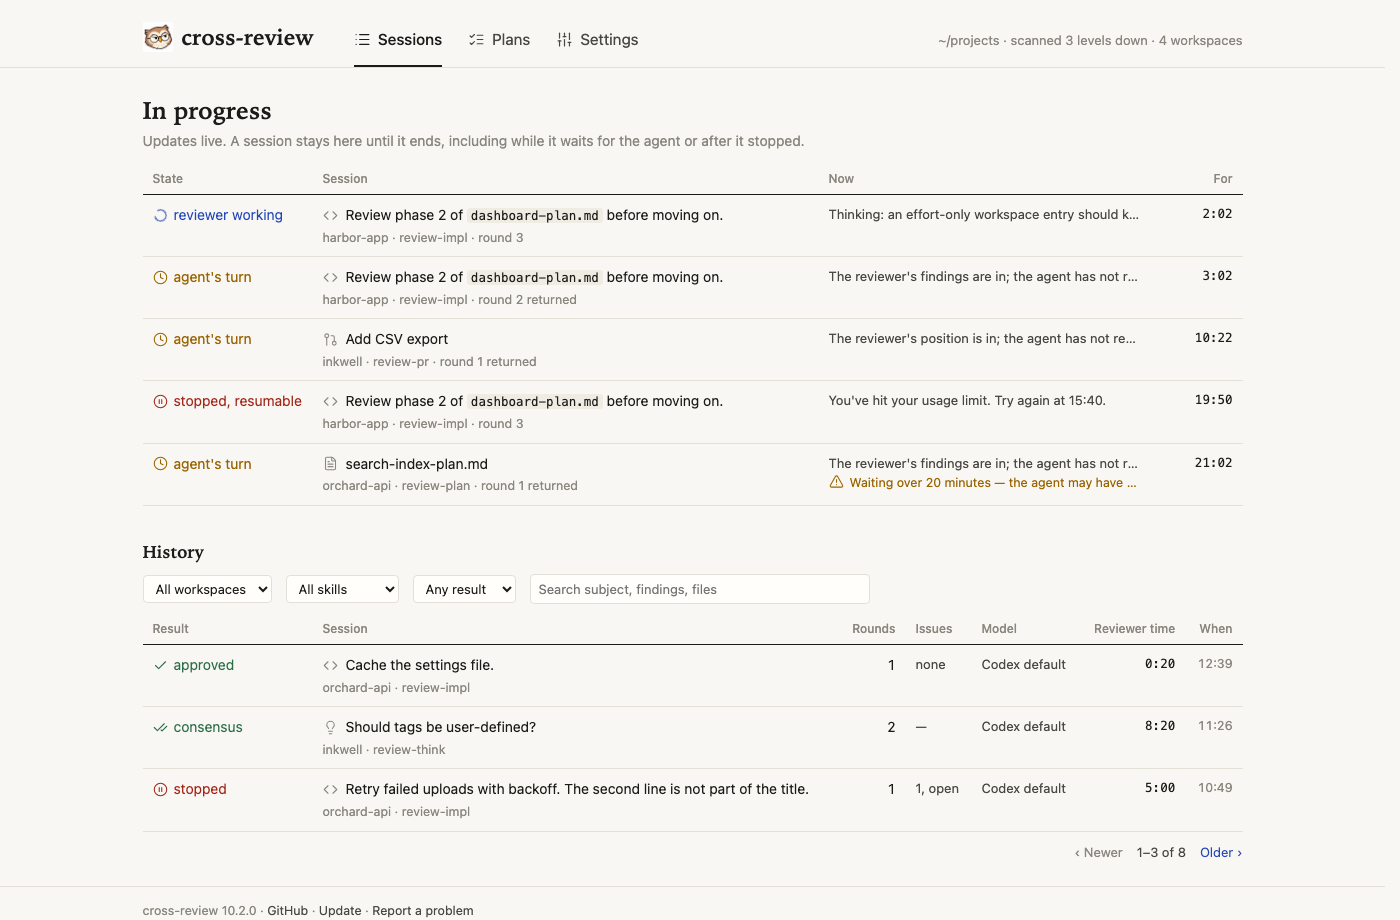Open the Any result filter dropdown
Image resolution: width=1400 pixels, height=920 pixels.
pyautogui.click(x=464, y=589)
